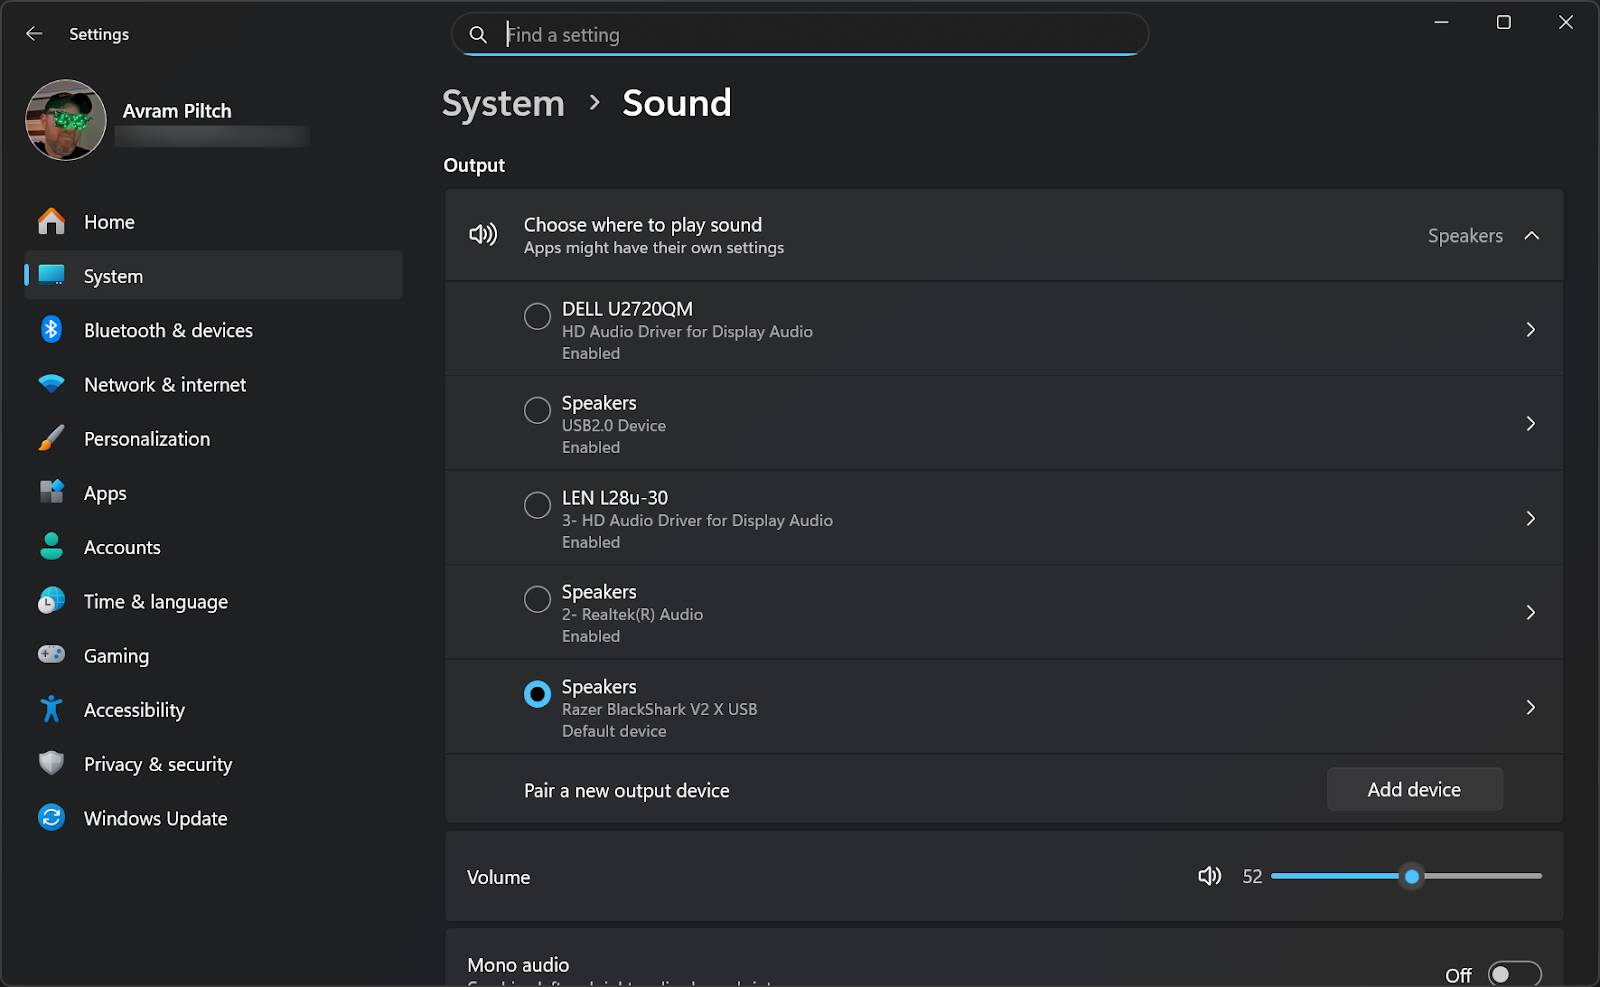Click Add device button

1414,789
